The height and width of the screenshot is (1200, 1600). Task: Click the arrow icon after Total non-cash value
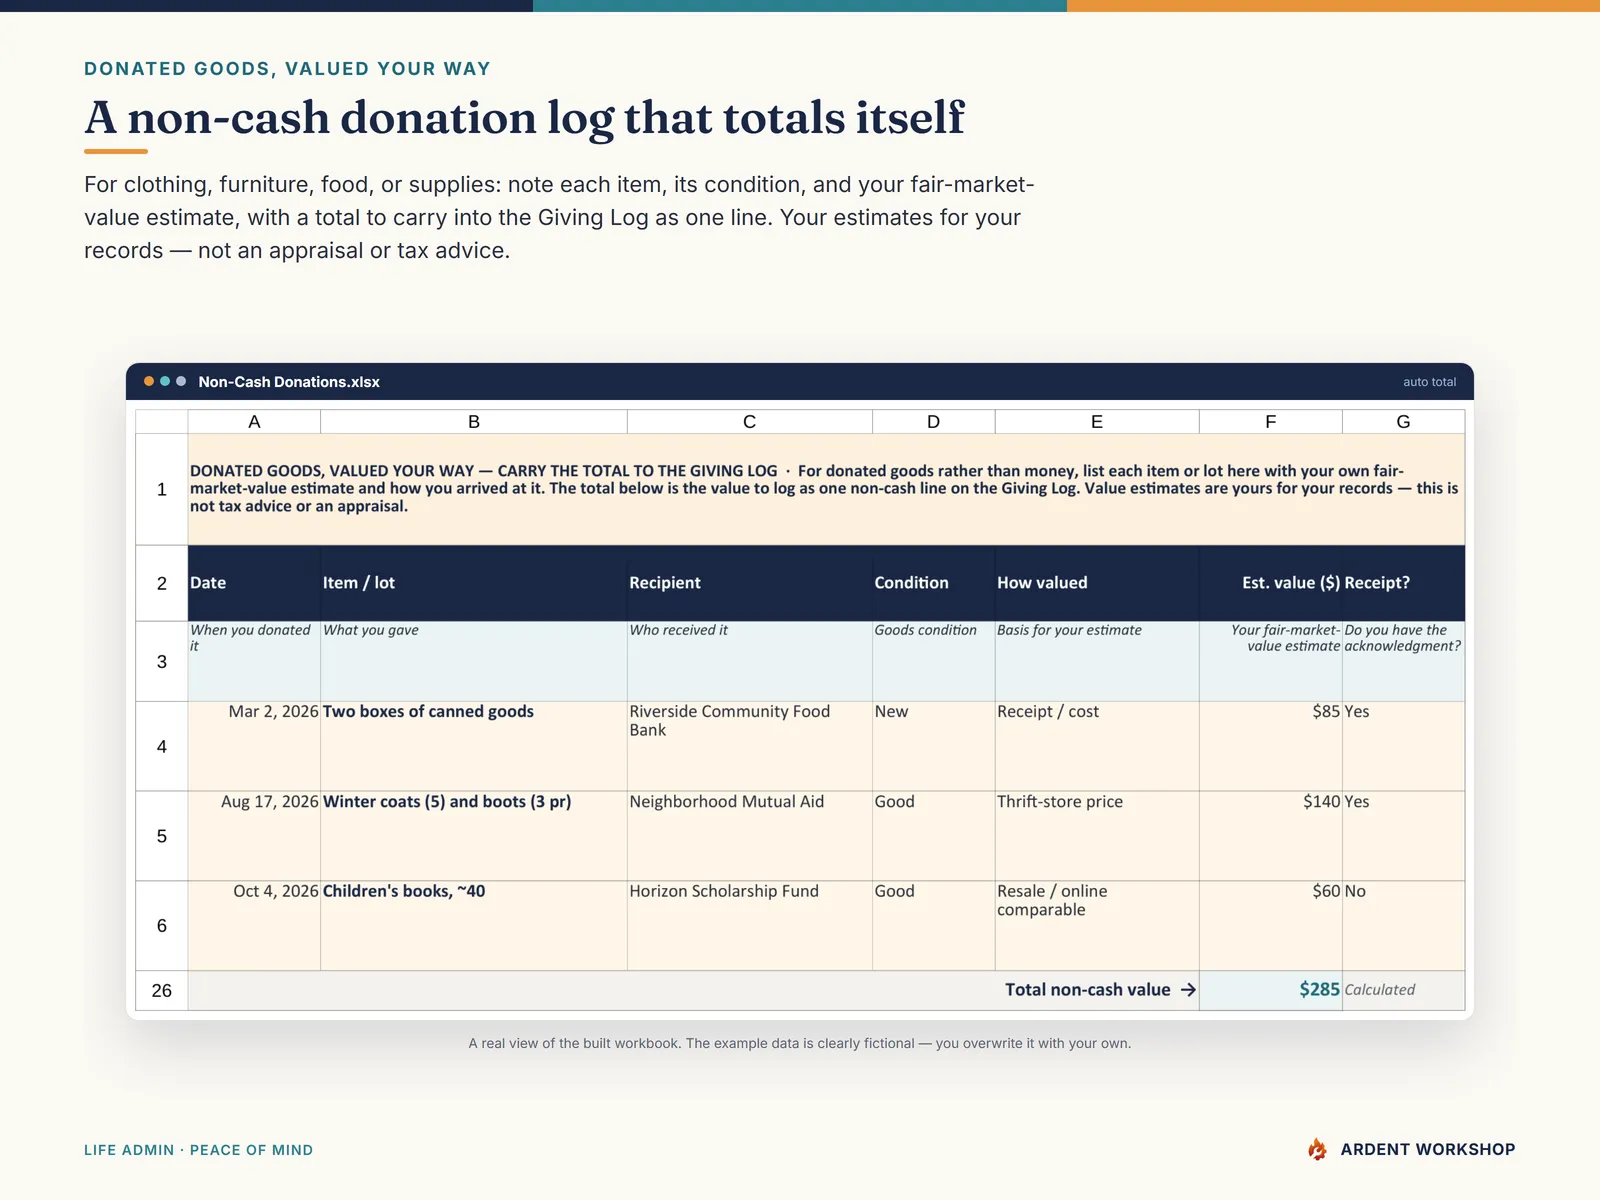[x=1188, y=990]
